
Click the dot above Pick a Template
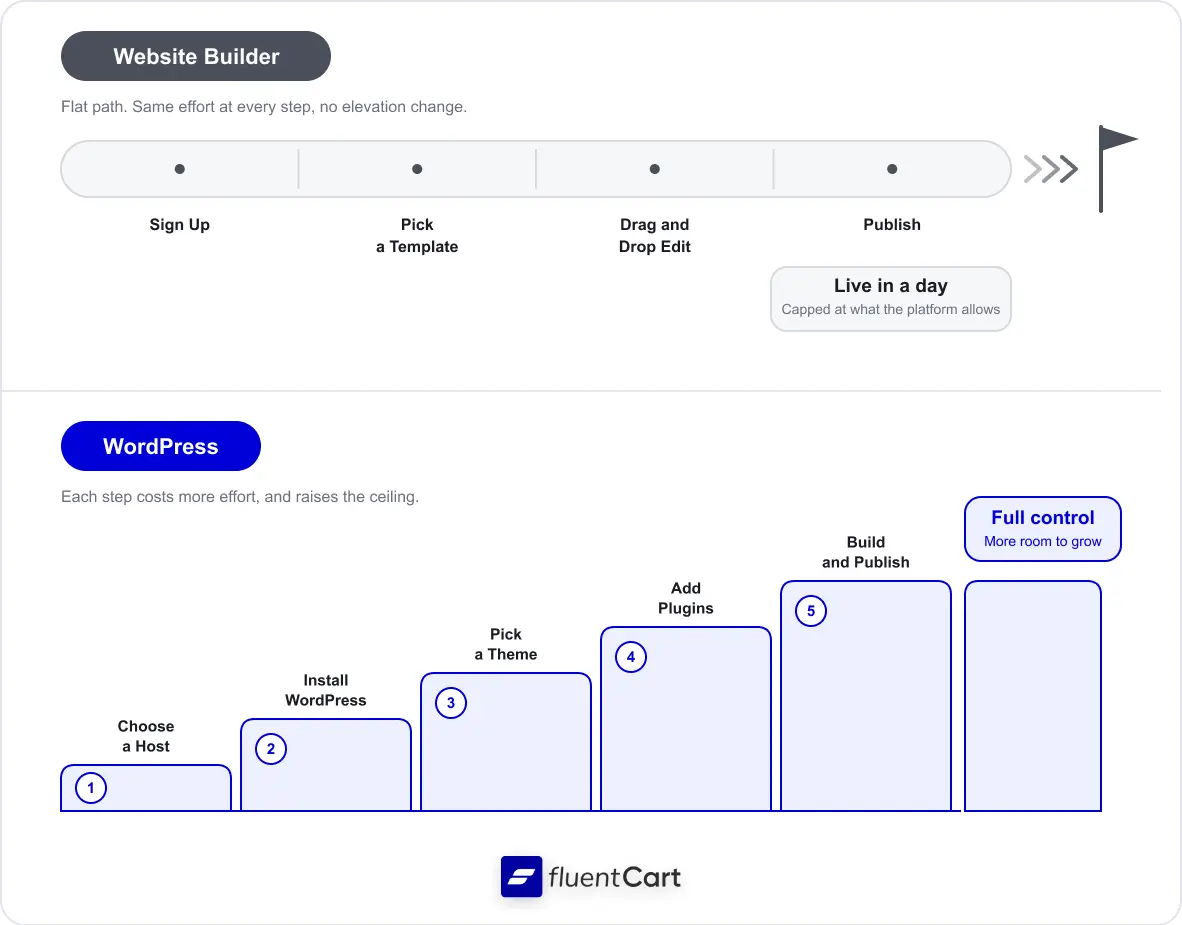417,169
